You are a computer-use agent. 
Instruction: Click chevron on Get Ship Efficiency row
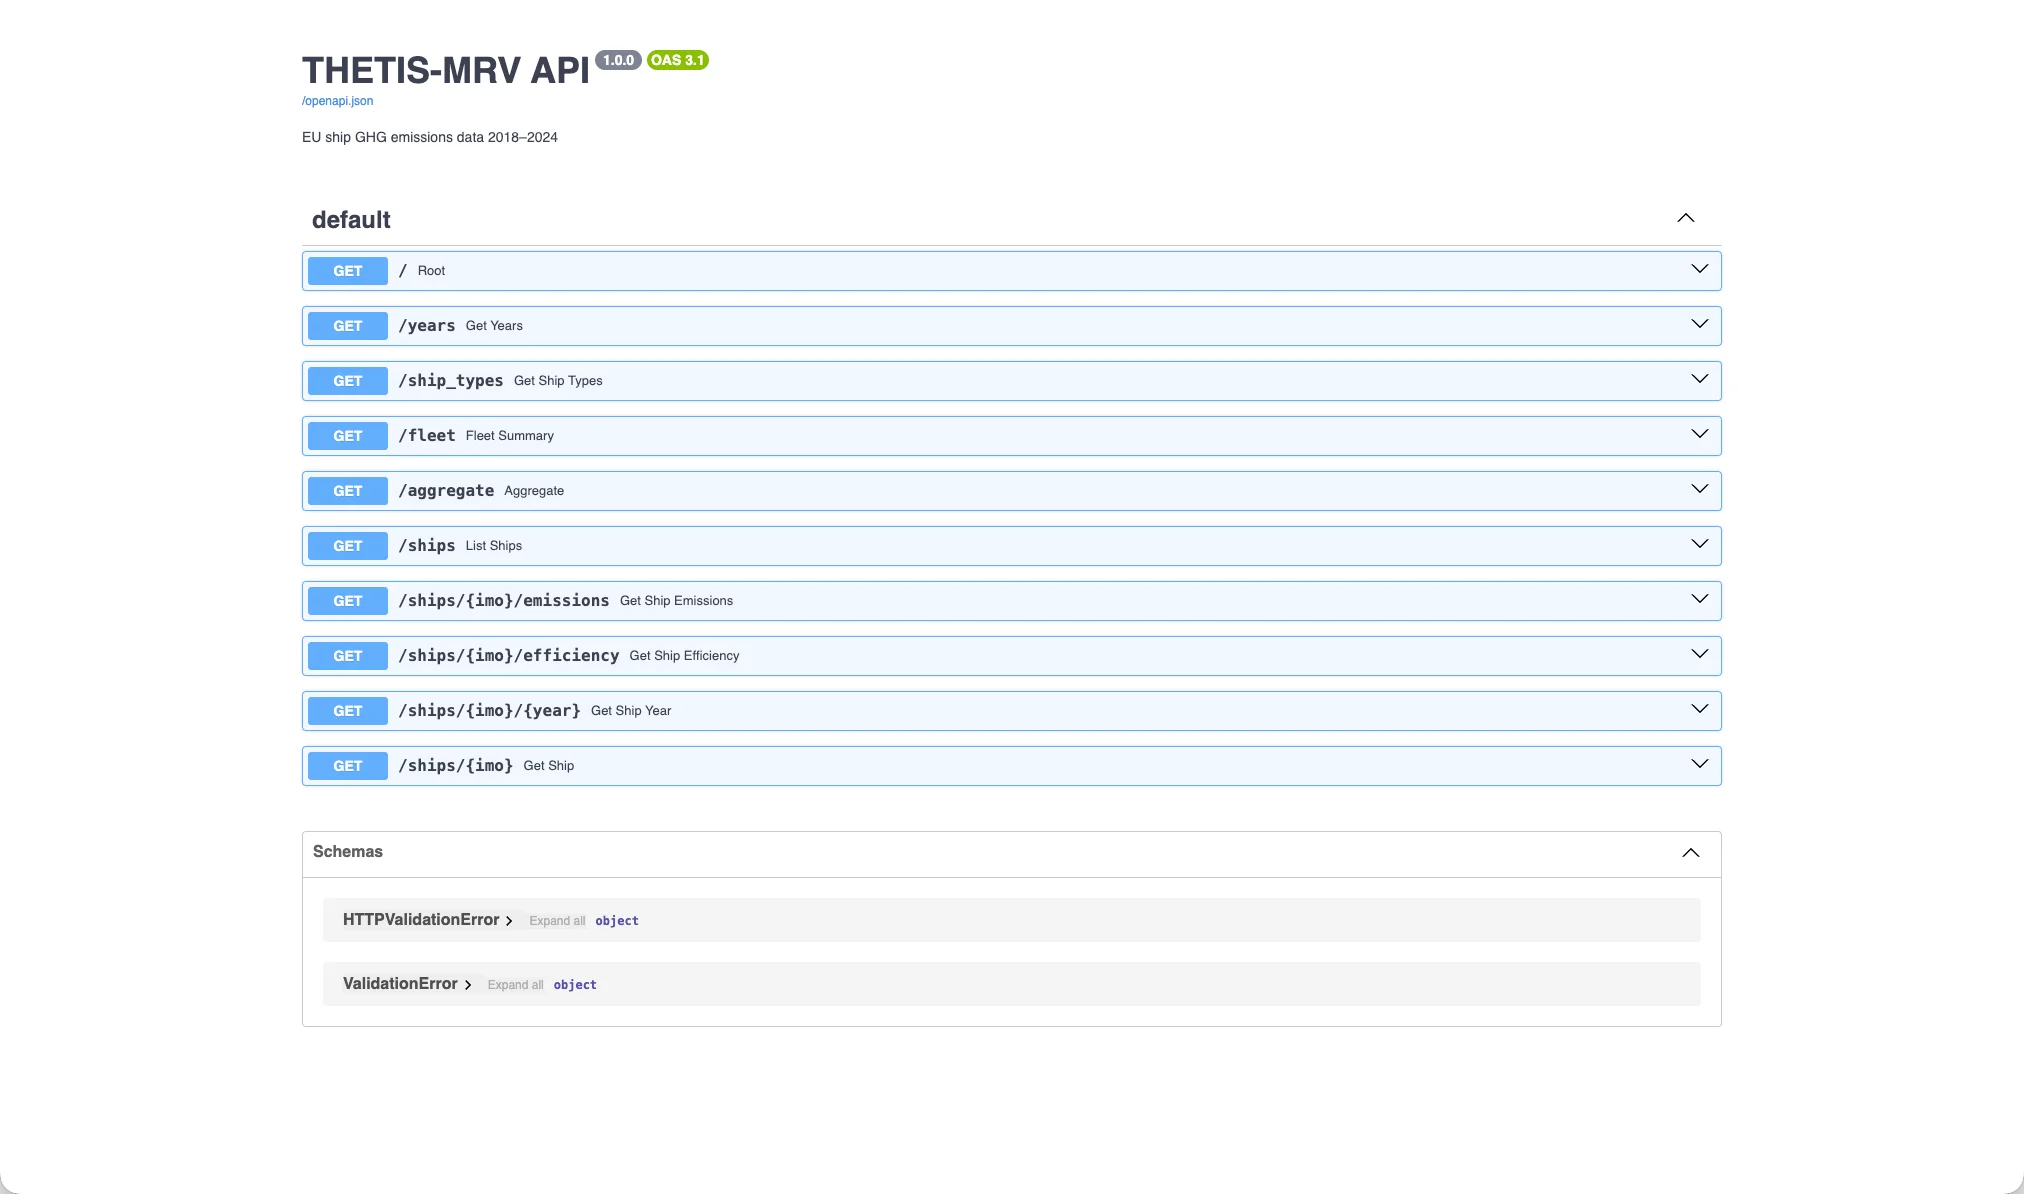(1699, 654)
